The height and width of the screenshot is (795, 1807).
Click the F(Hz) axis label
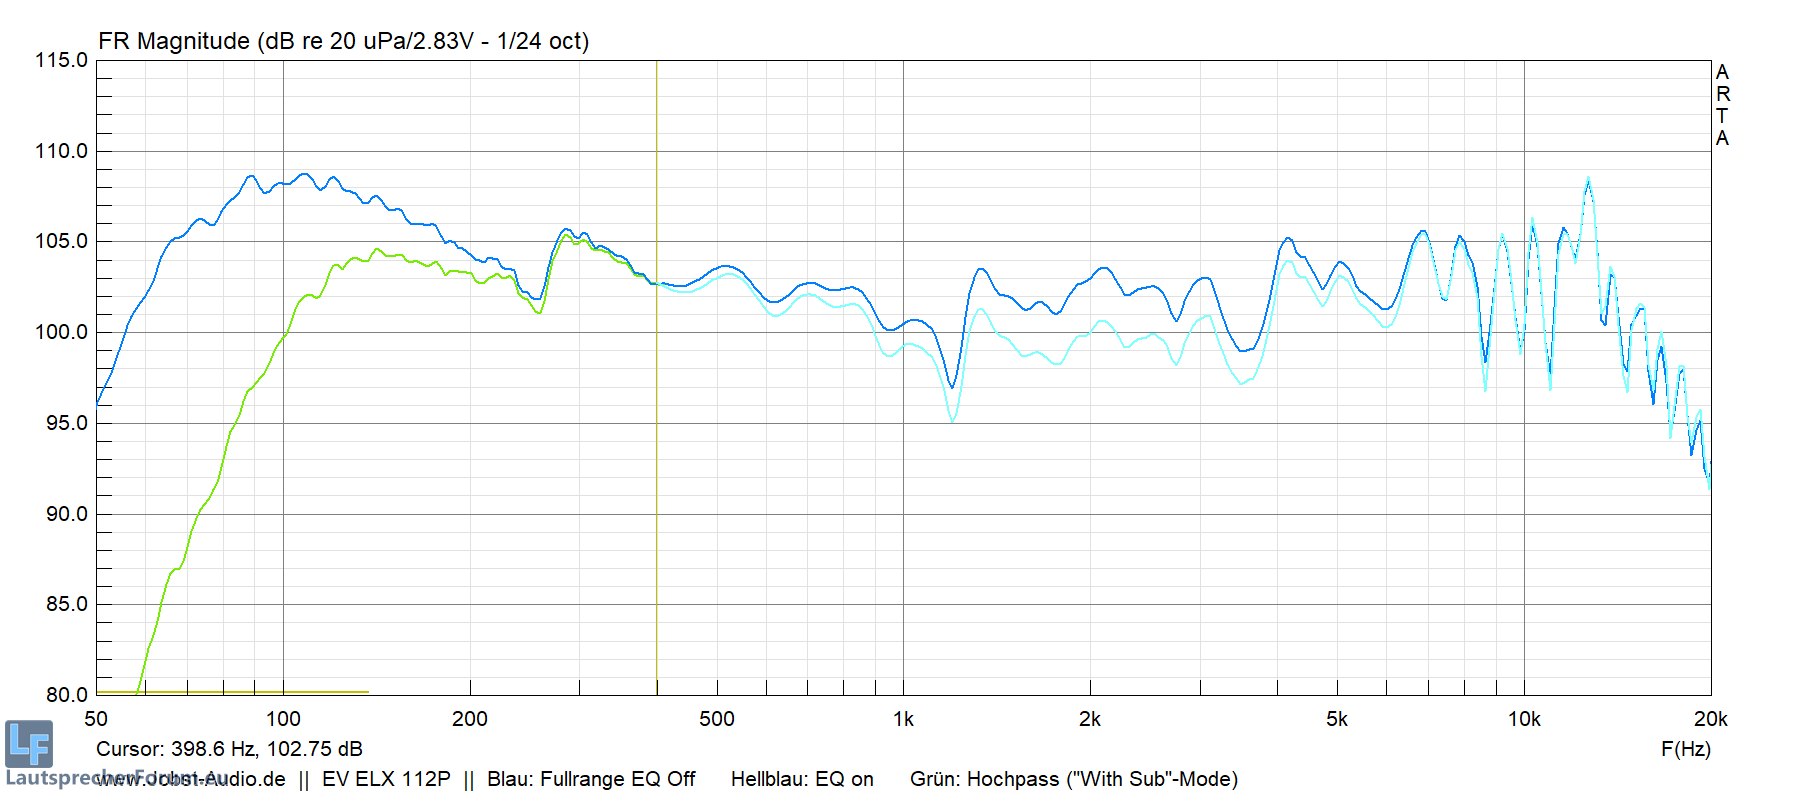[x=1685, y=749]
